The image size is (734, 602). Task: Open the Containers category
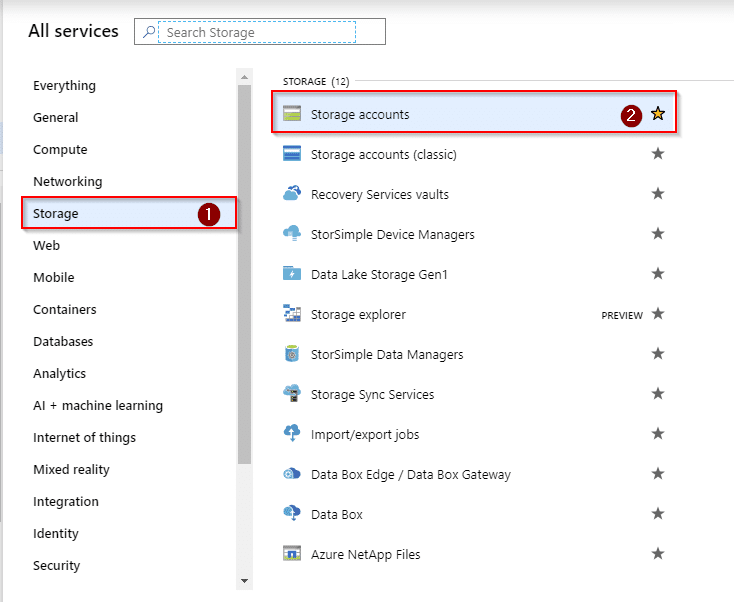point(65,309)
